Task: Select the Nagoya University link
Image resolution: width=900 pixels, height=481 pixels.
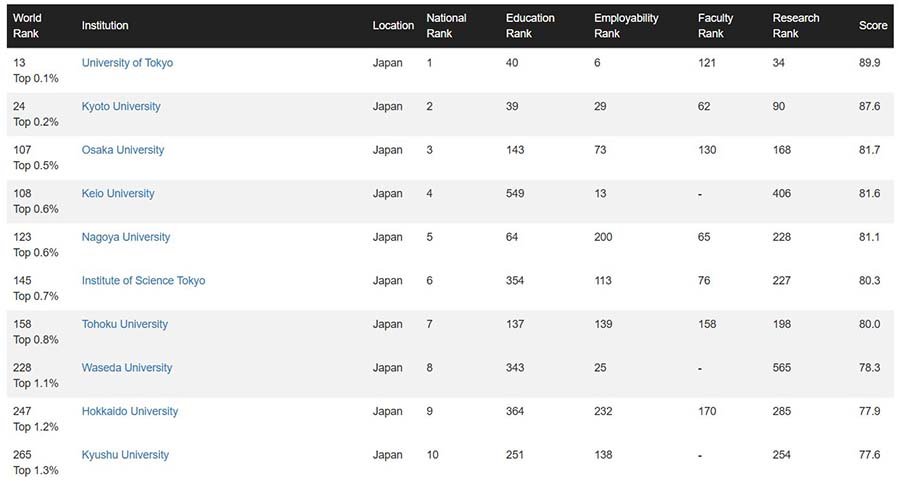Action: coord(126,237)
